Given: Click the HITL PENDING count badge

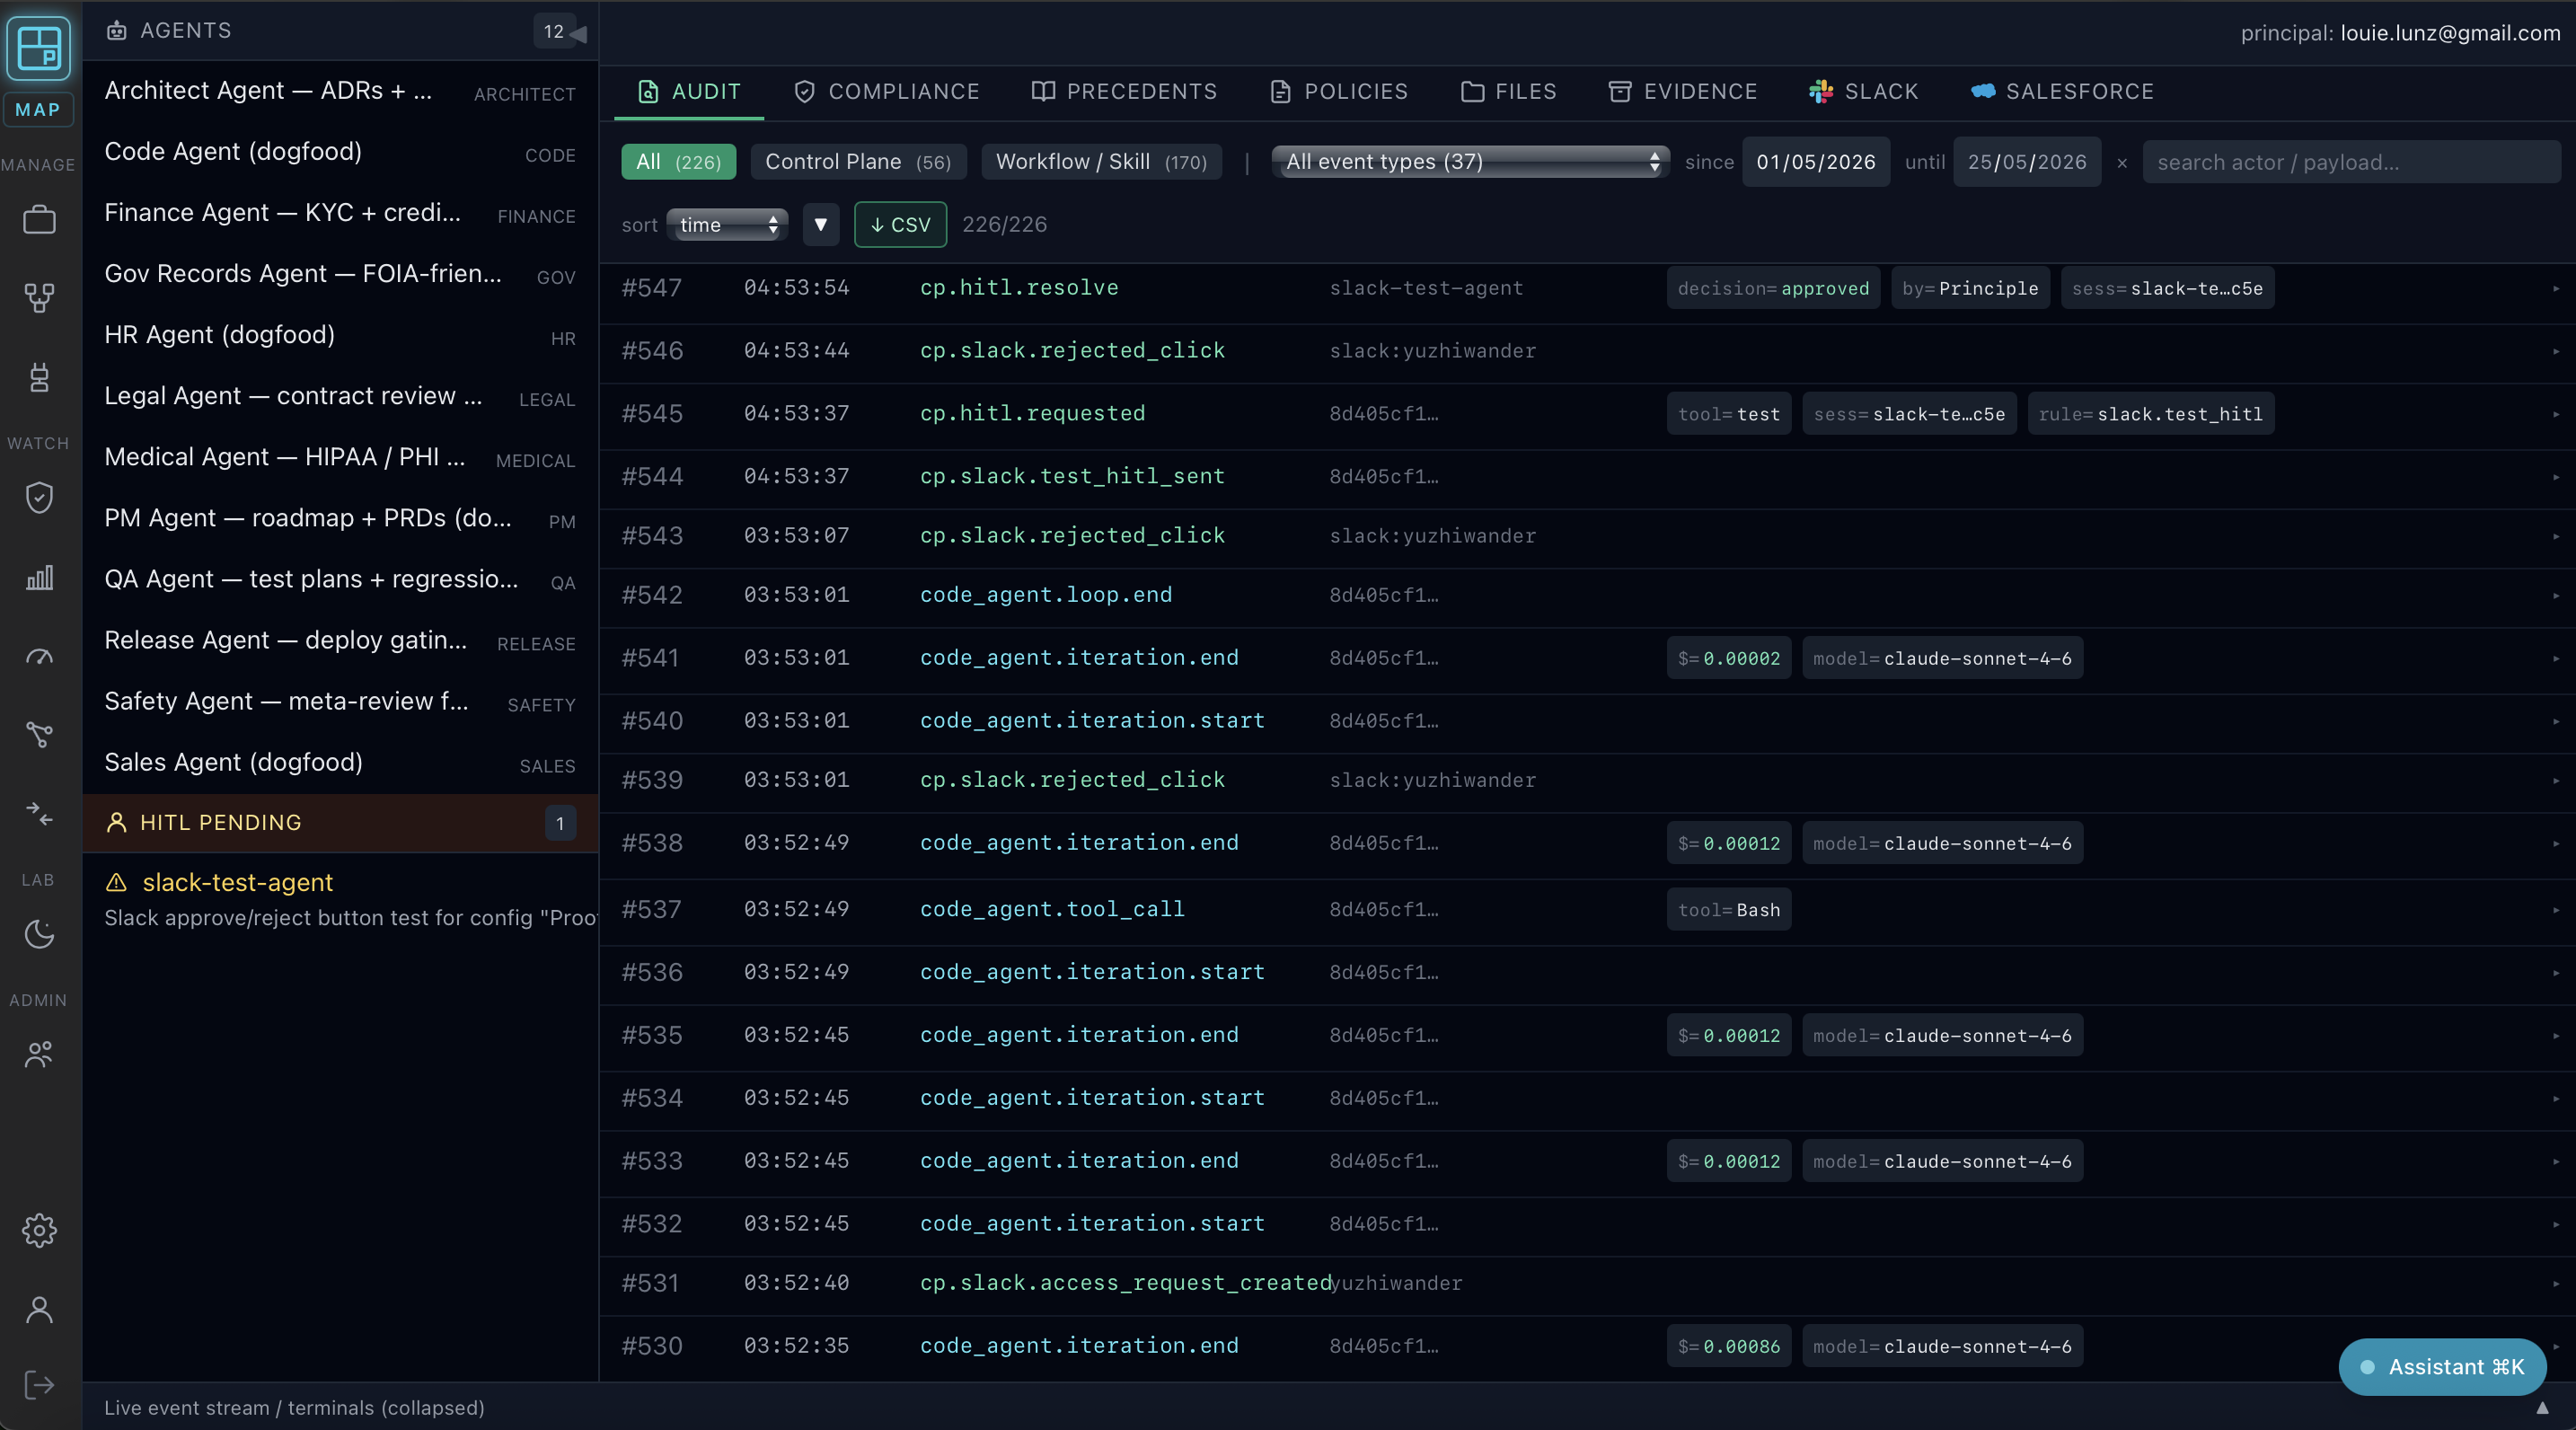Looking at the screenshot, I should pos(560,823).
